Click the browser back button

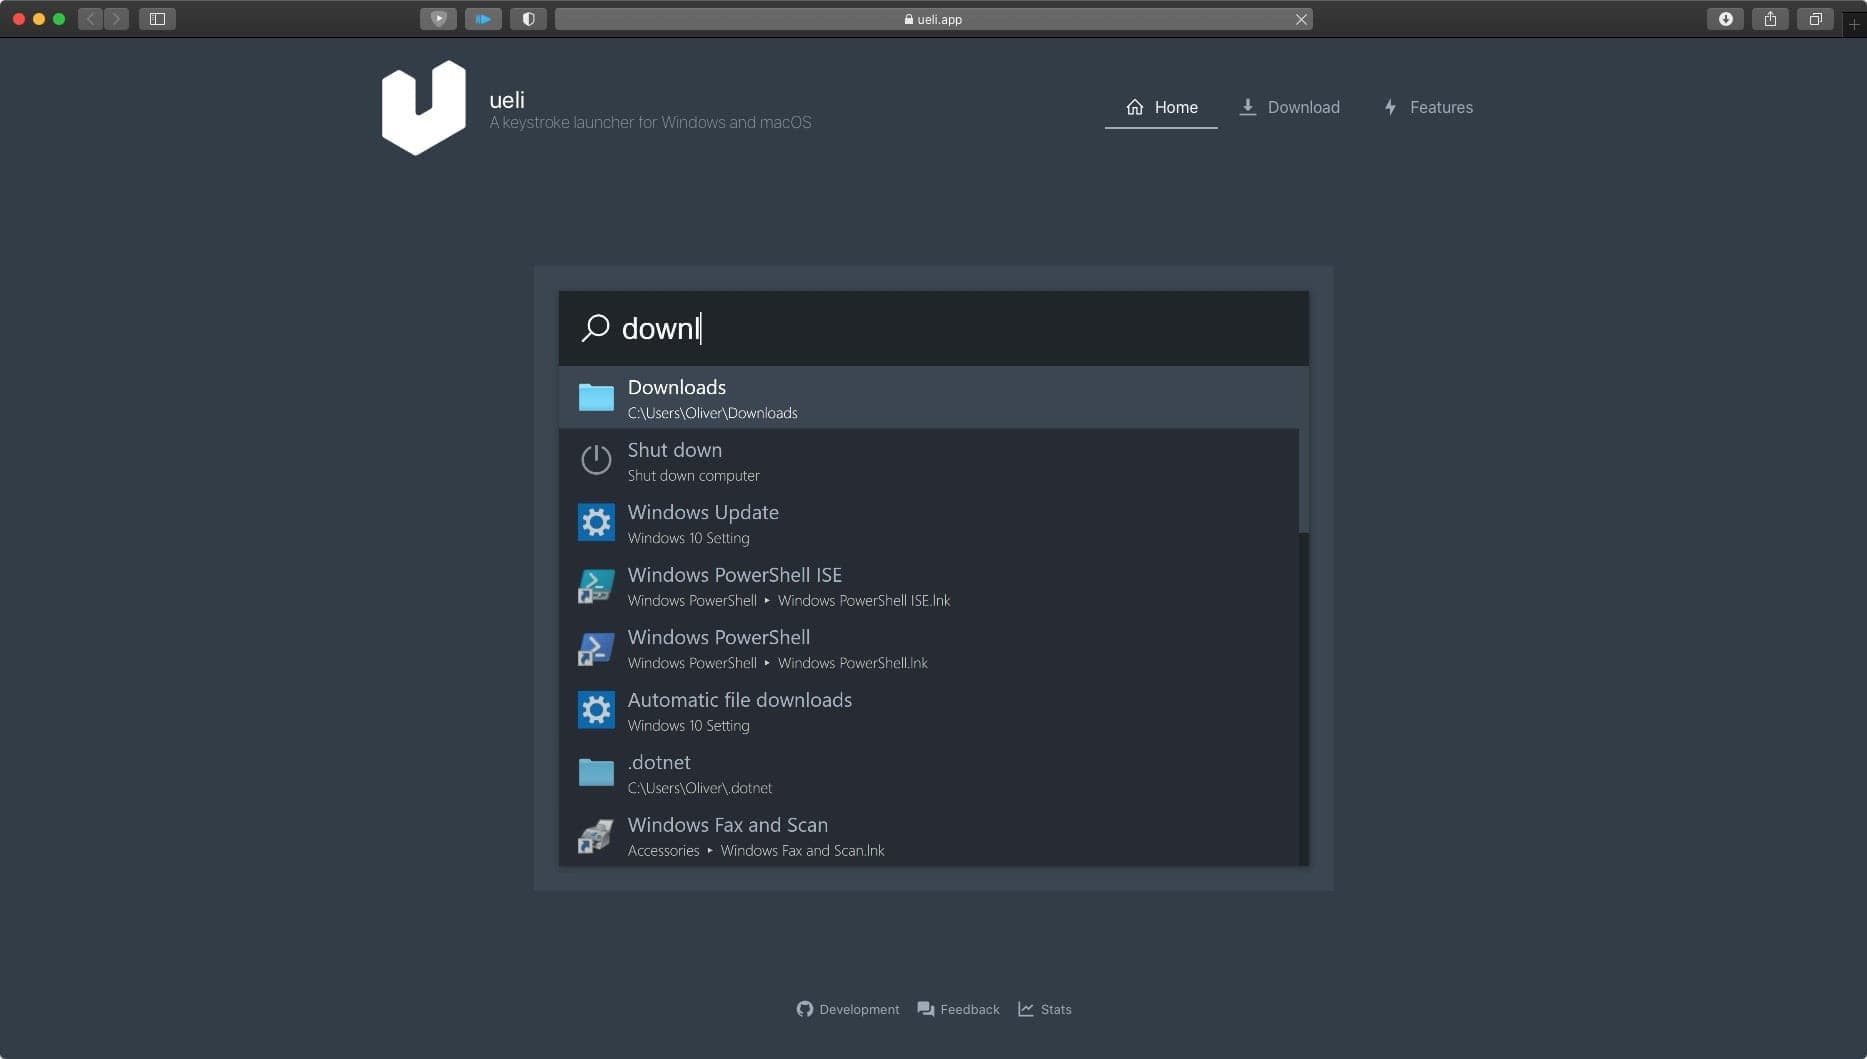(91, 19)
